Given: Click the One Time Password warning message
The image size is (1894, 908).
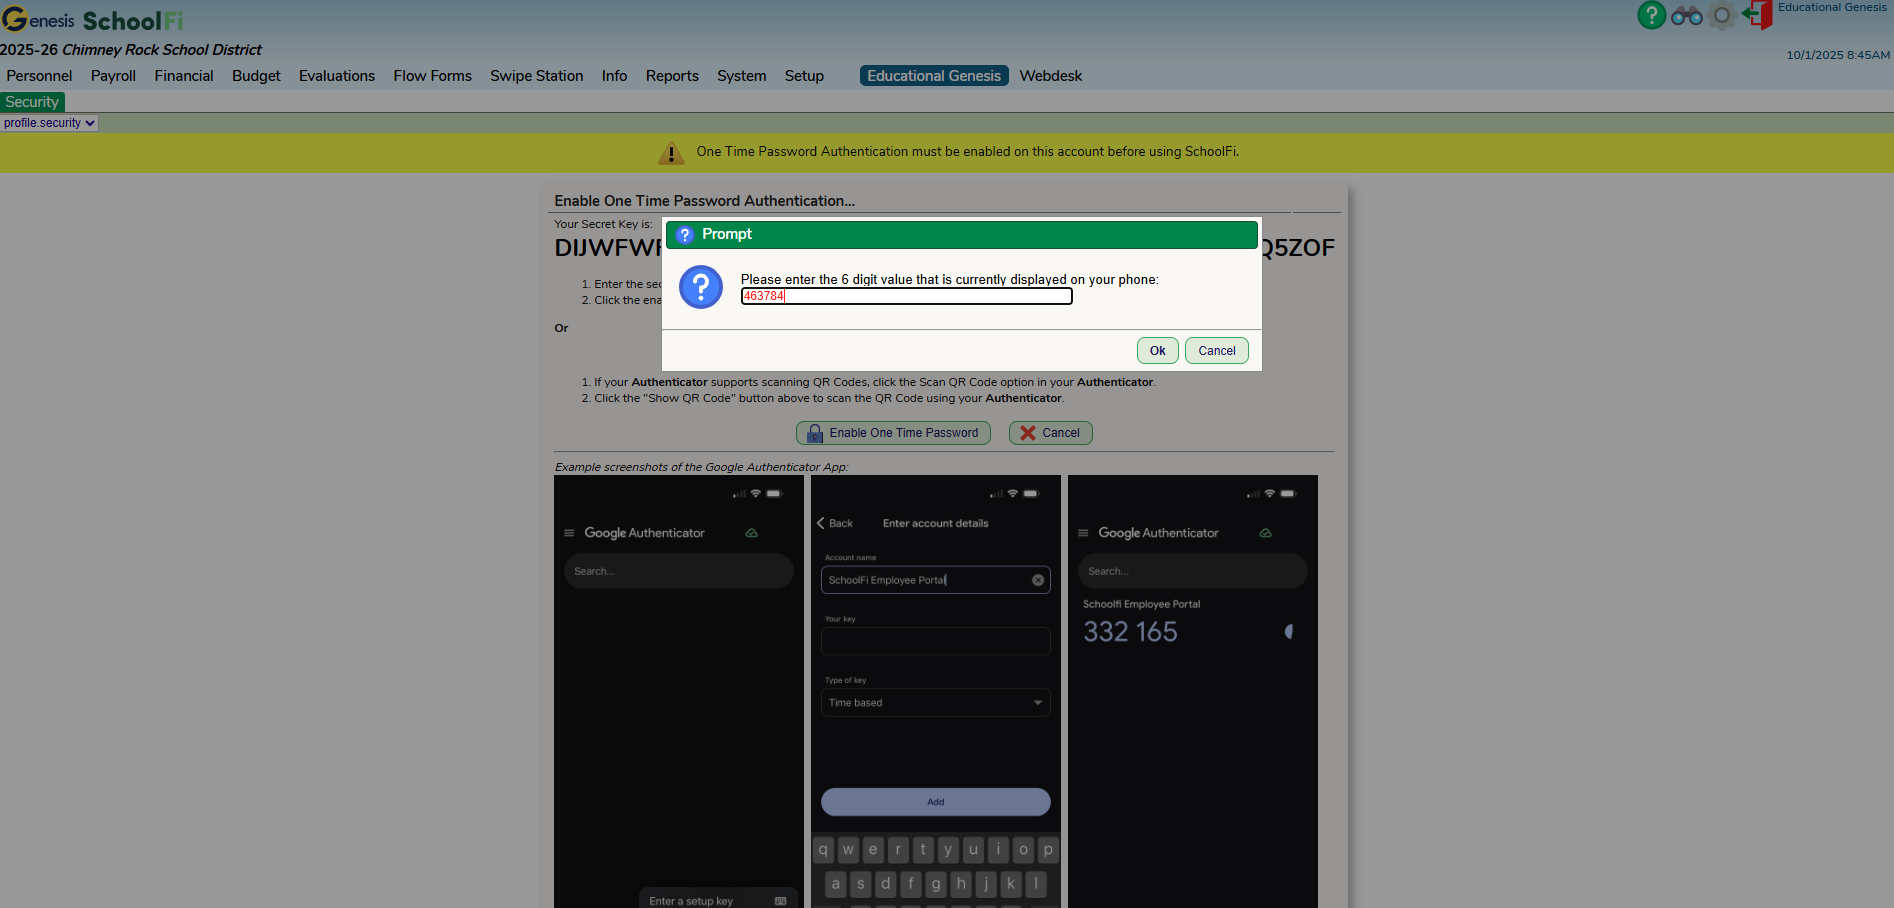Looking at the screenshot, I should (967, 152).
